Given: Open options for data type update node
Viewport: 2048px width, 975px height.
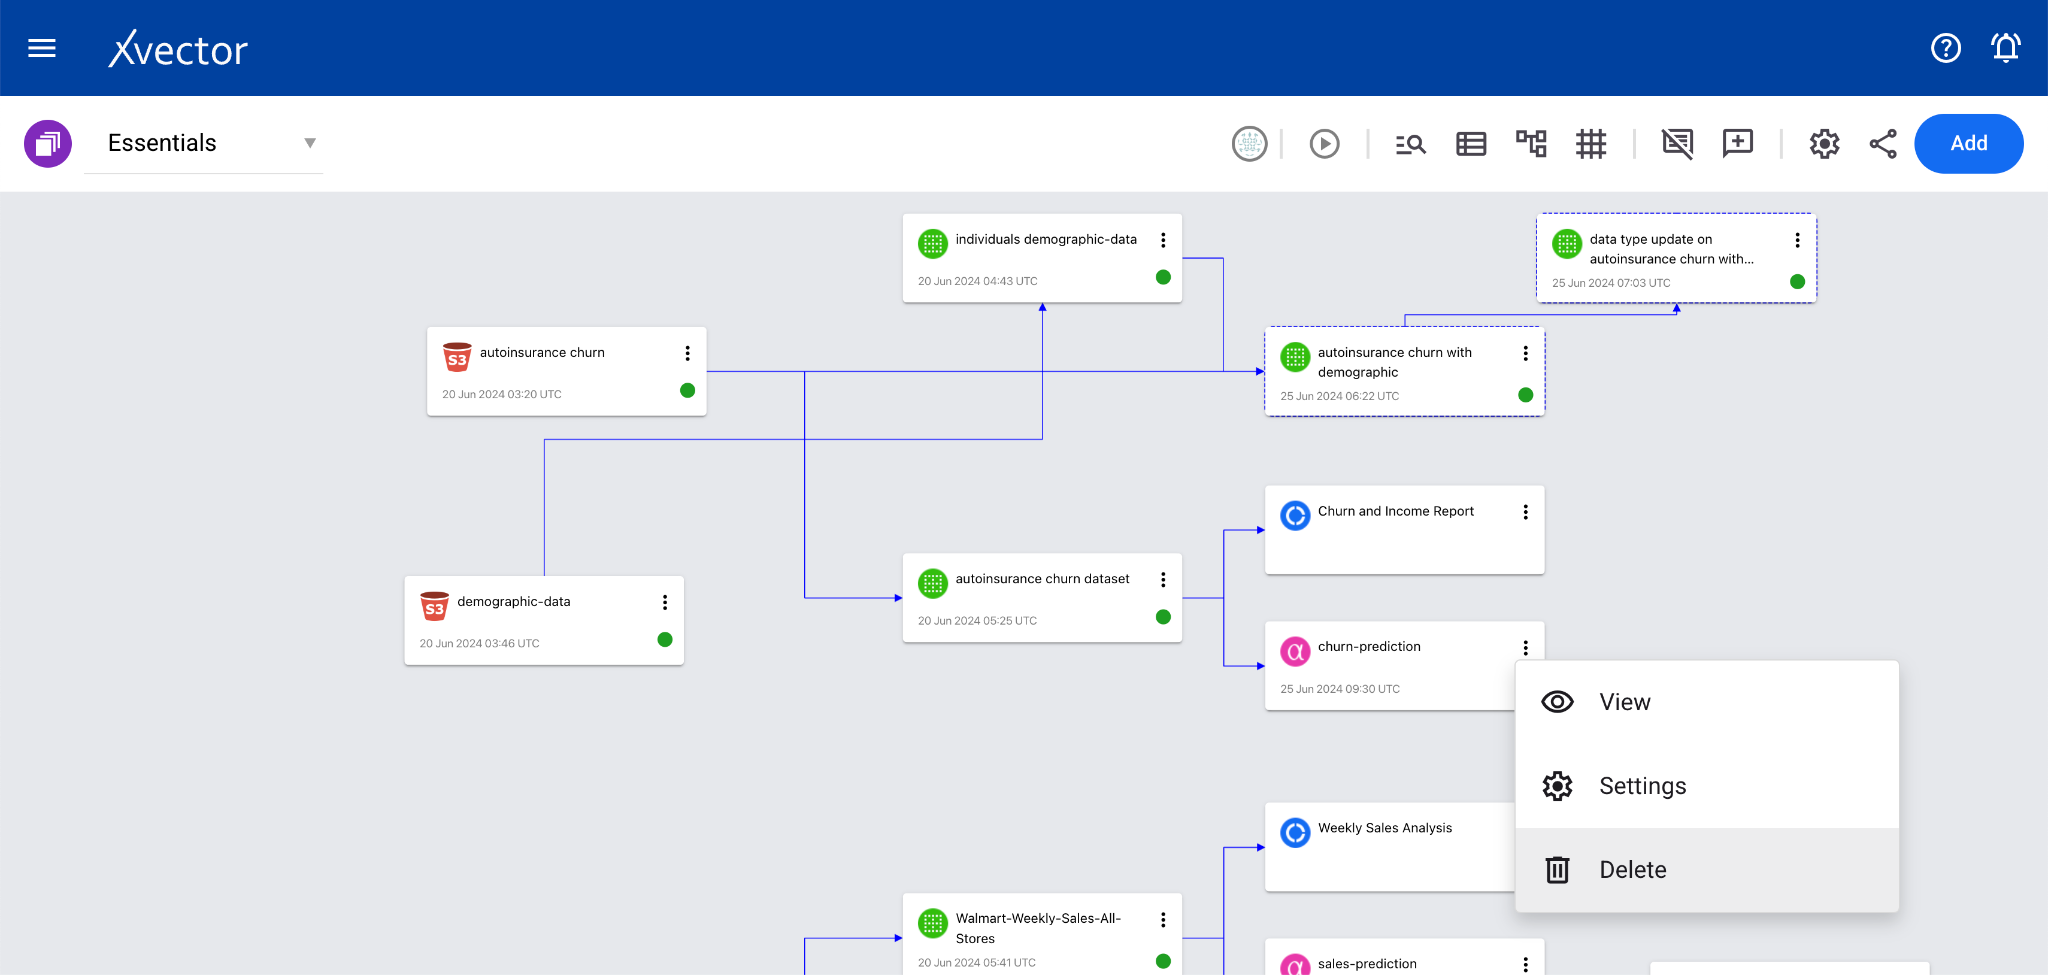Looking at the screenshot, I should (1797, 240).
